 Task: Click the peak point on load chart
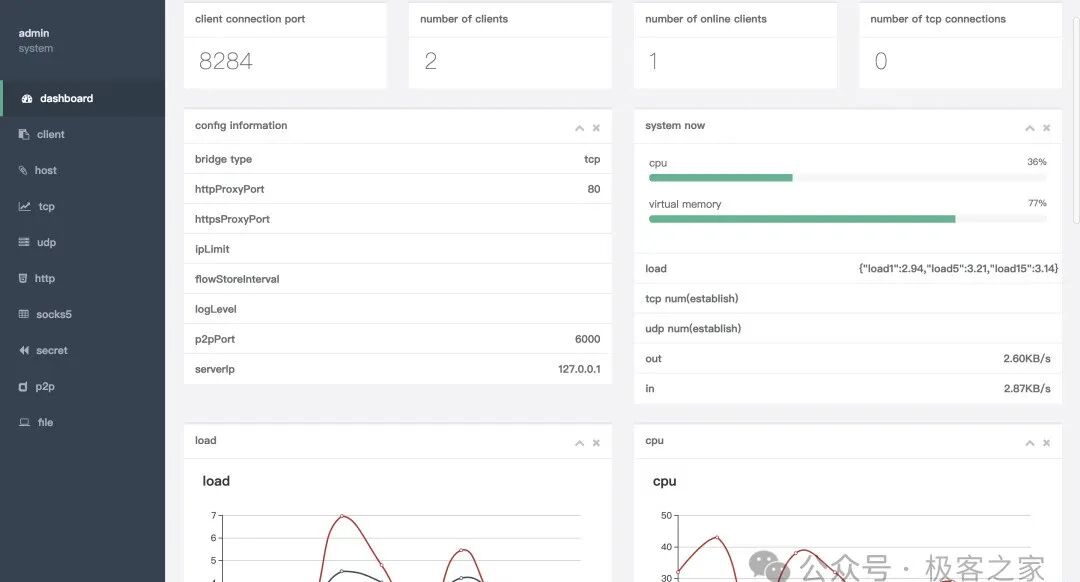(x=342, y=516)
